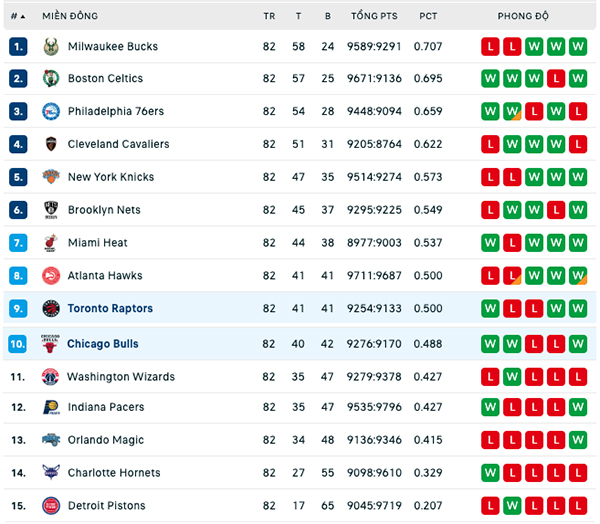Click Milwaukee Bucks' first red L form badge
The width and height of the screenshot is (600, 524).
click(490, 47)
